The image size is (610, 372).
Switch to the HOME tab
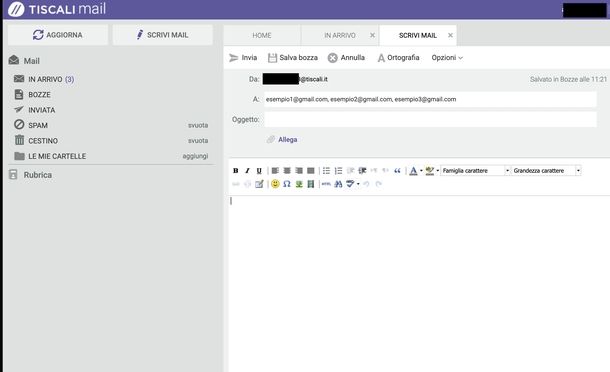[x=262, y=35]
